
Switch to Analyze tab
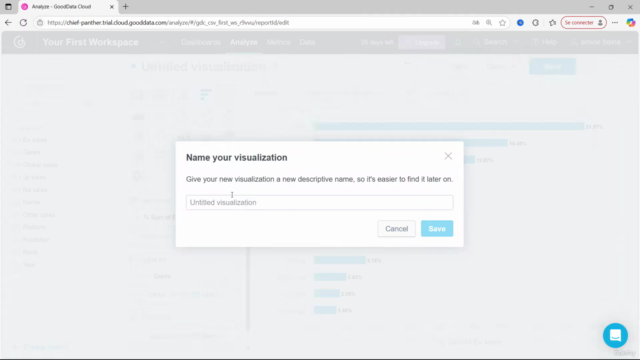point(244,42)
